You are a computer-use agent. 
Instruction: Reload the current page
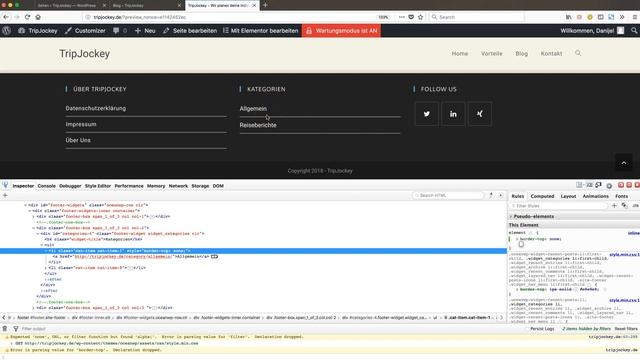click(x=27, y=17)
